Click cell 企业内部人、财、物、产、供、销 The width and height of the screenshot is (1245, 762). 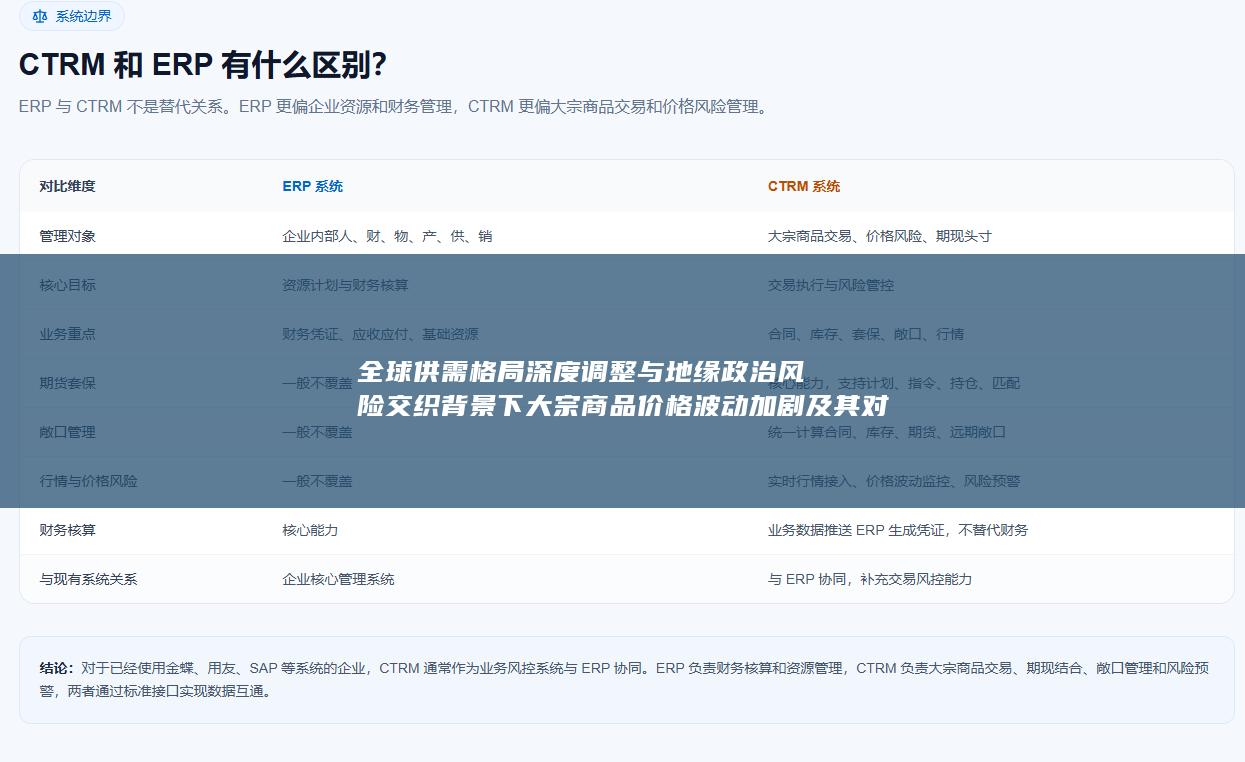pos(387,236)
